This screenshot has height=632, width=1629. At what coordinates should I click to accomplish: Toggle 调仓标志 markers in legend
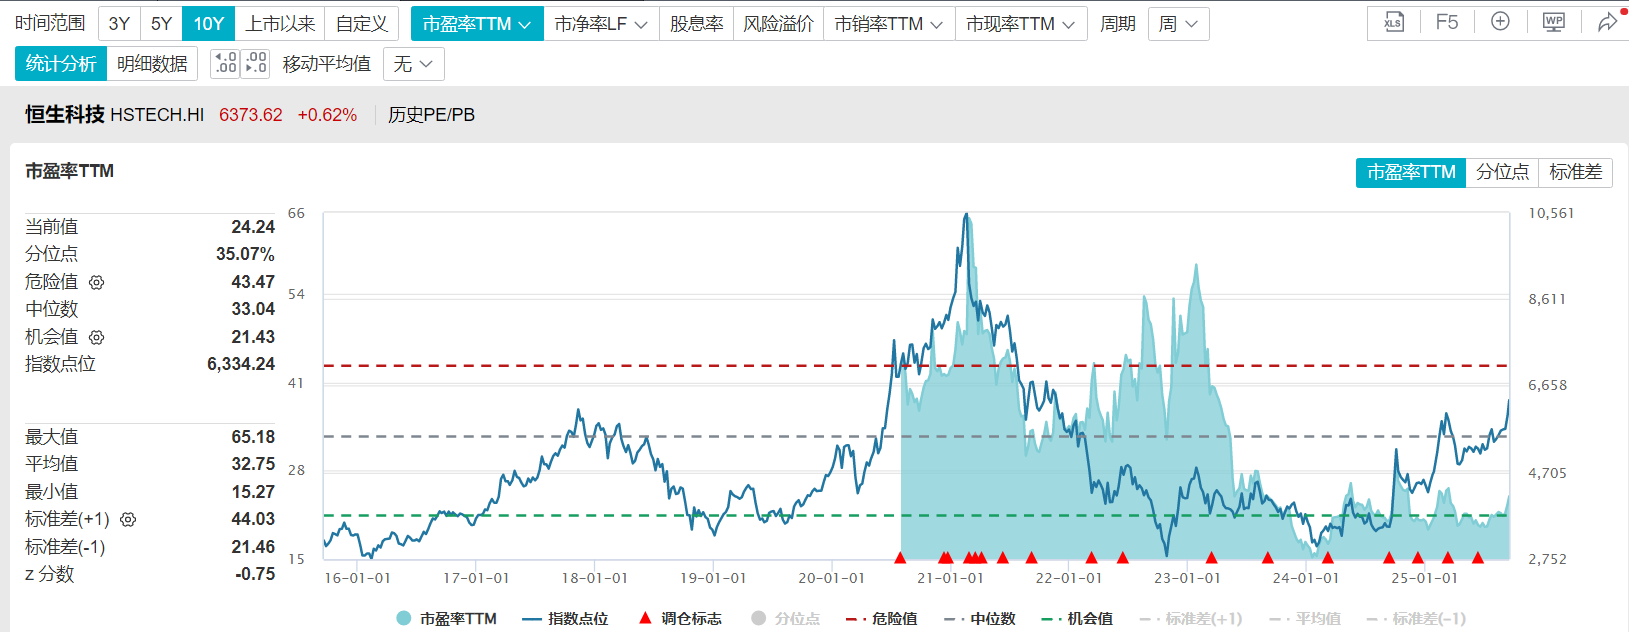680,619
